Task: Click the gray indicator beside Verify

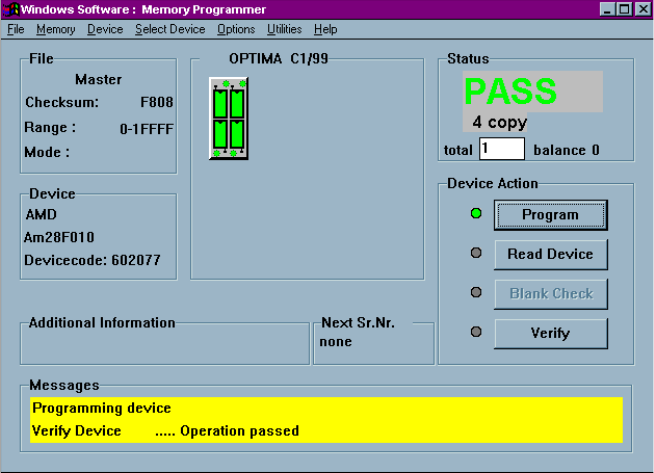Action: (476, 332)
